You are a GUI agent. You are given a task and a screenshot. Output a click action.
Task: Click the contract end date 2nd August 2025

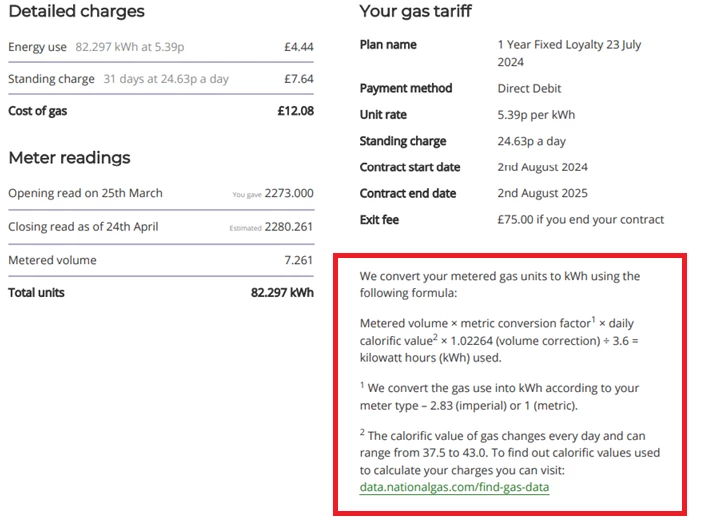[x=542, y=193]
